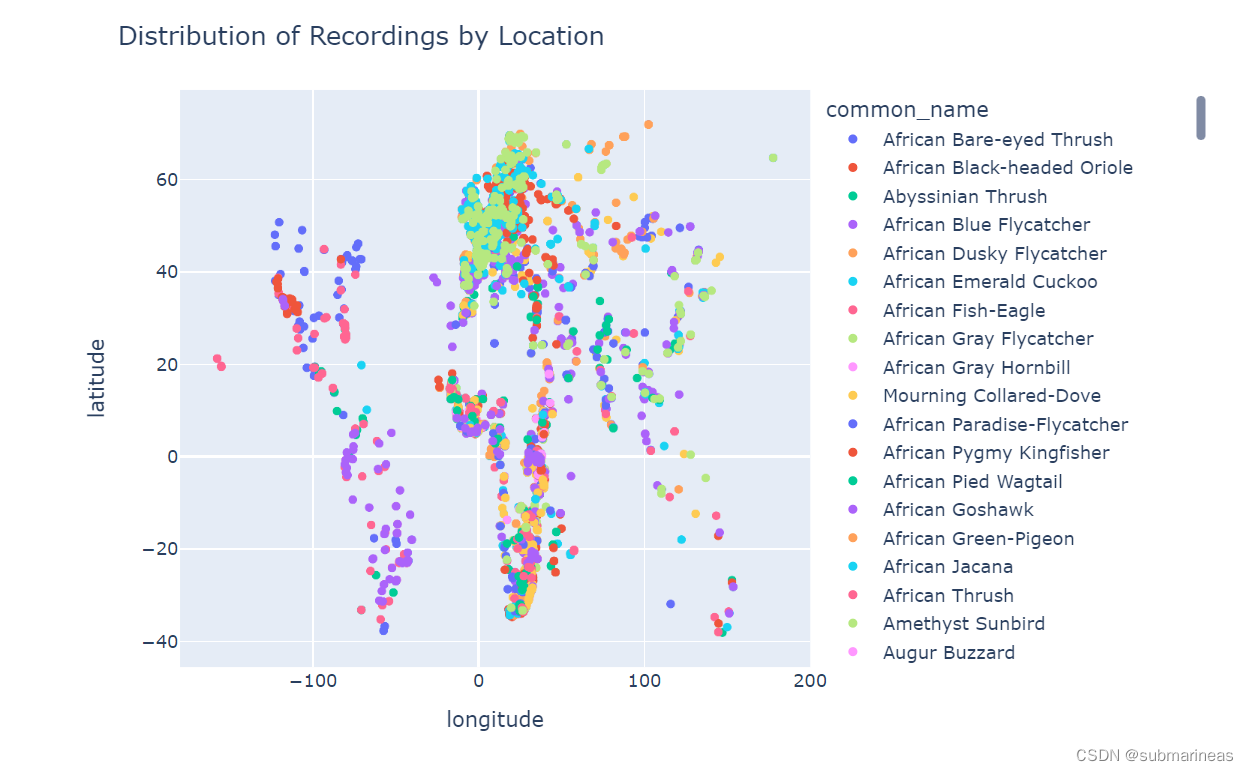Click the x-axis tick label −100
The width and height of the screenshot is (1249, 771).
pyautogui.click(x=313, y=681)
